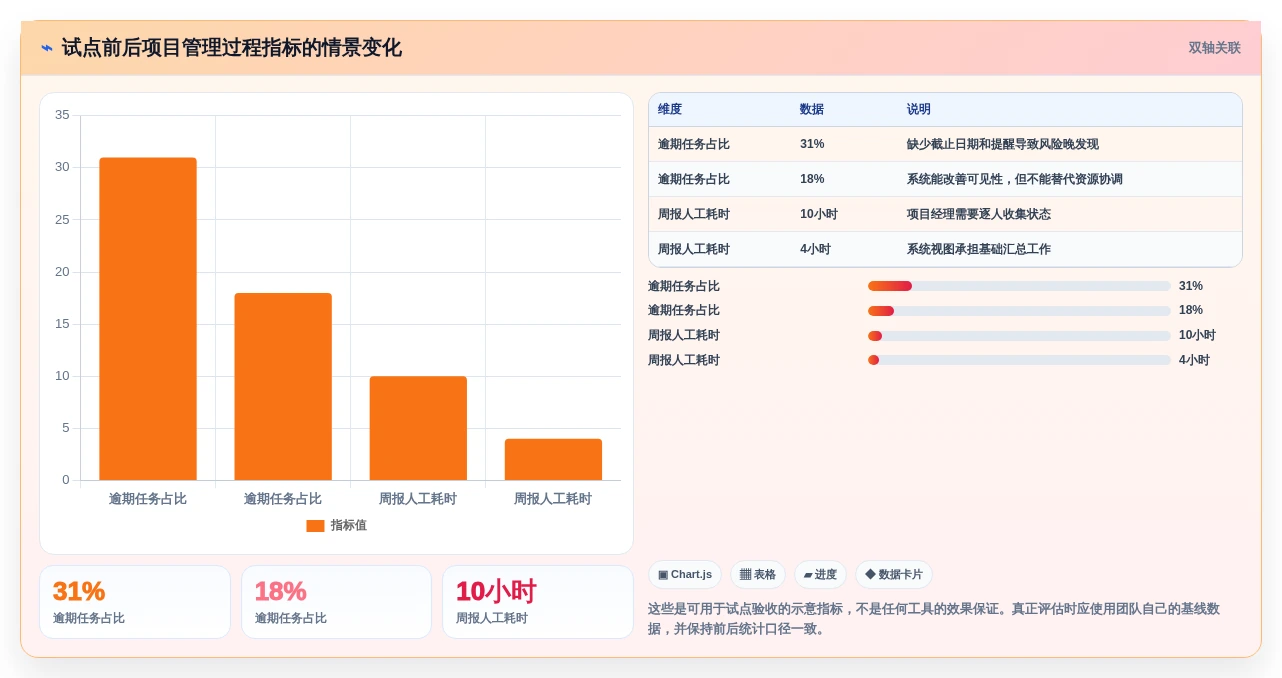Click the 进度 chip

(820, 575)
